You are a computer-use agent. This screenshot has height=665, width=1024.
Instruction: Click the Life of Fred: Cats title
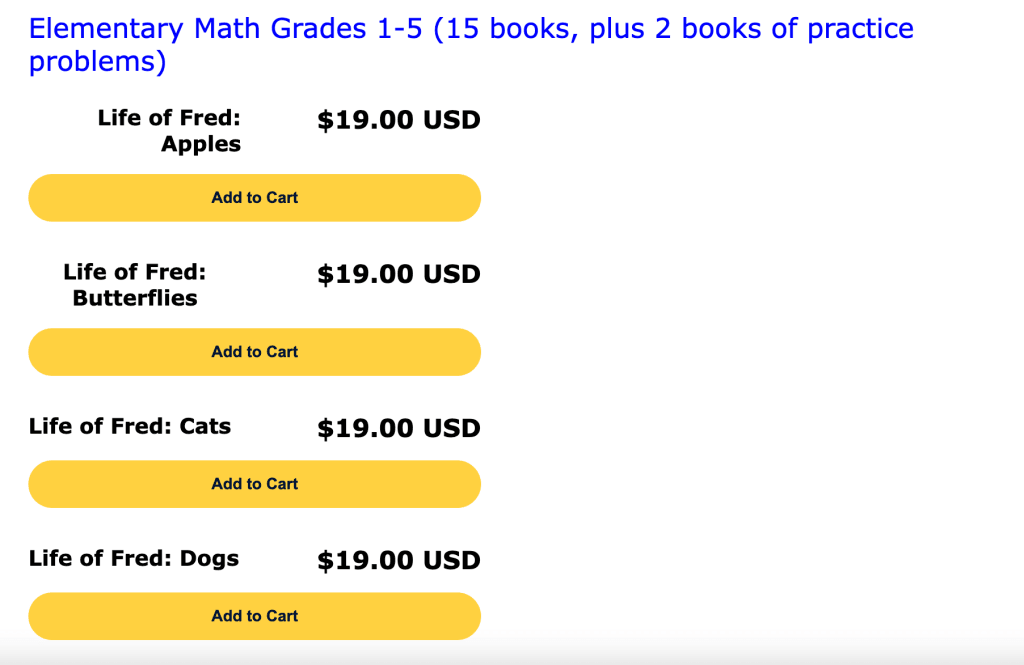130,426
